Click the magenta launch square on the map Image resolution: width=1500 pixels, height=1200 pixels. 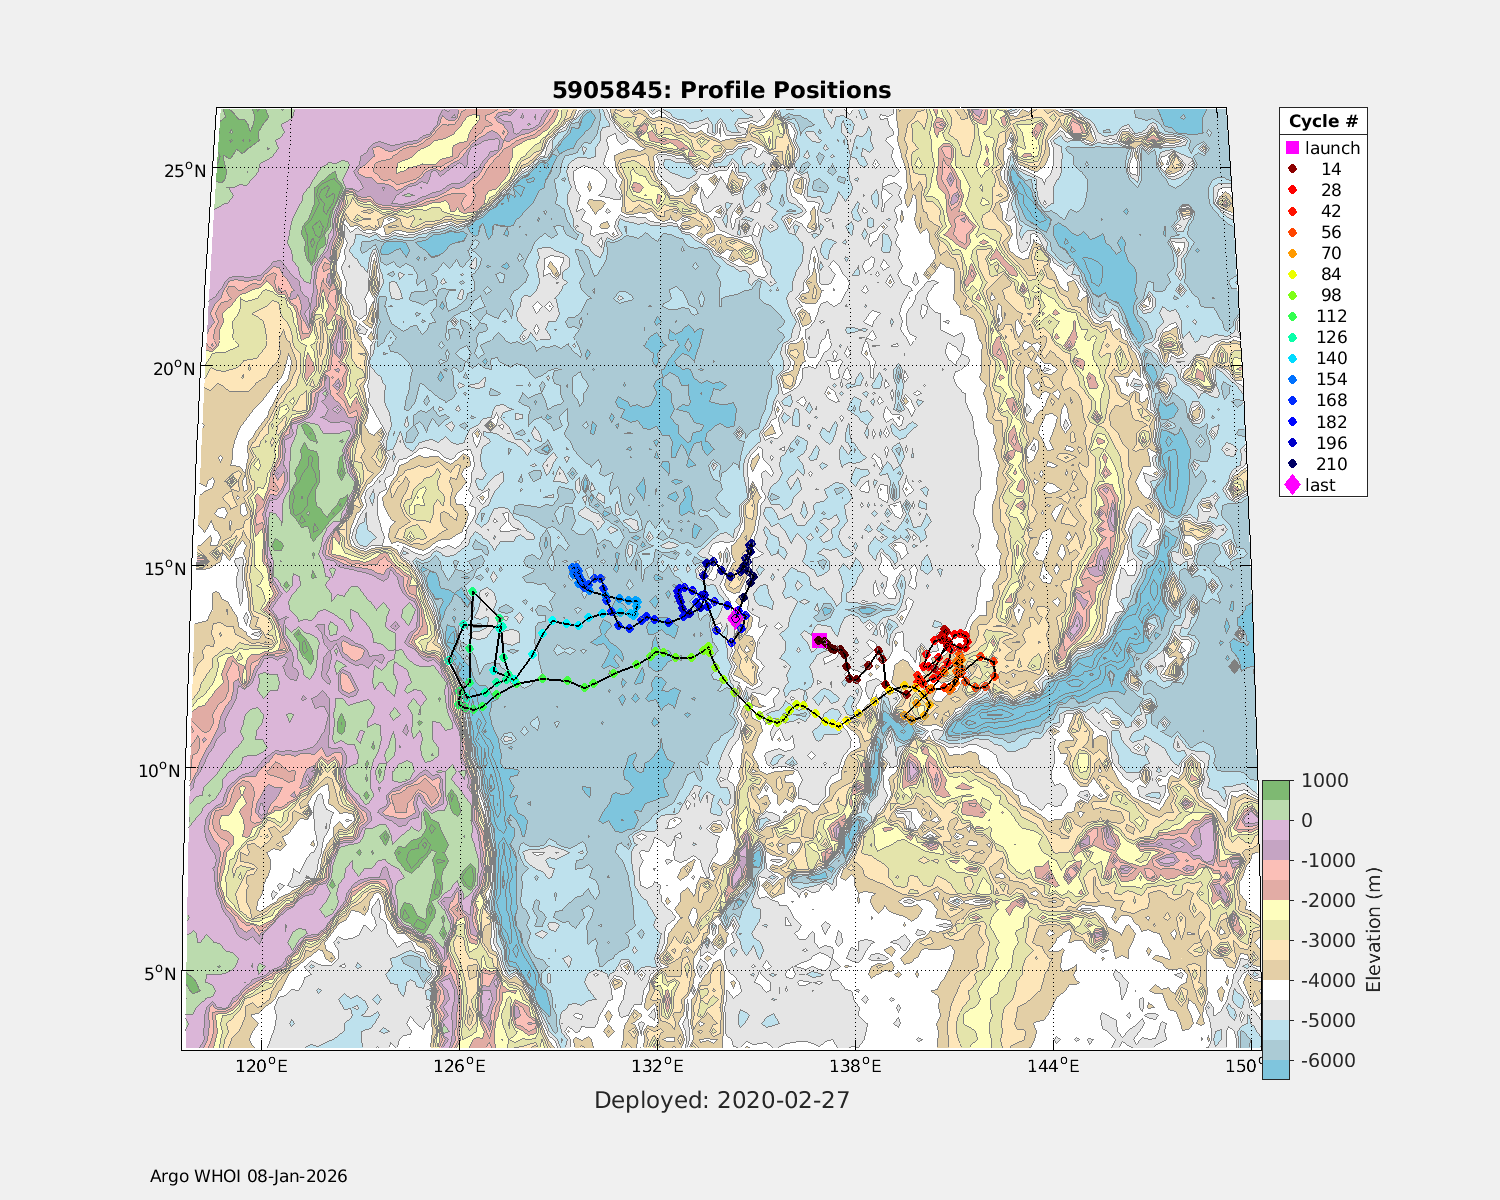tap(818, 641)
